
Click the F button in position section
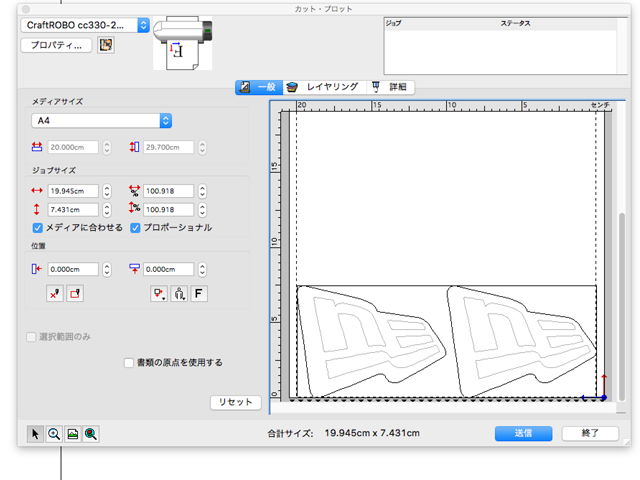pos(199,294)
